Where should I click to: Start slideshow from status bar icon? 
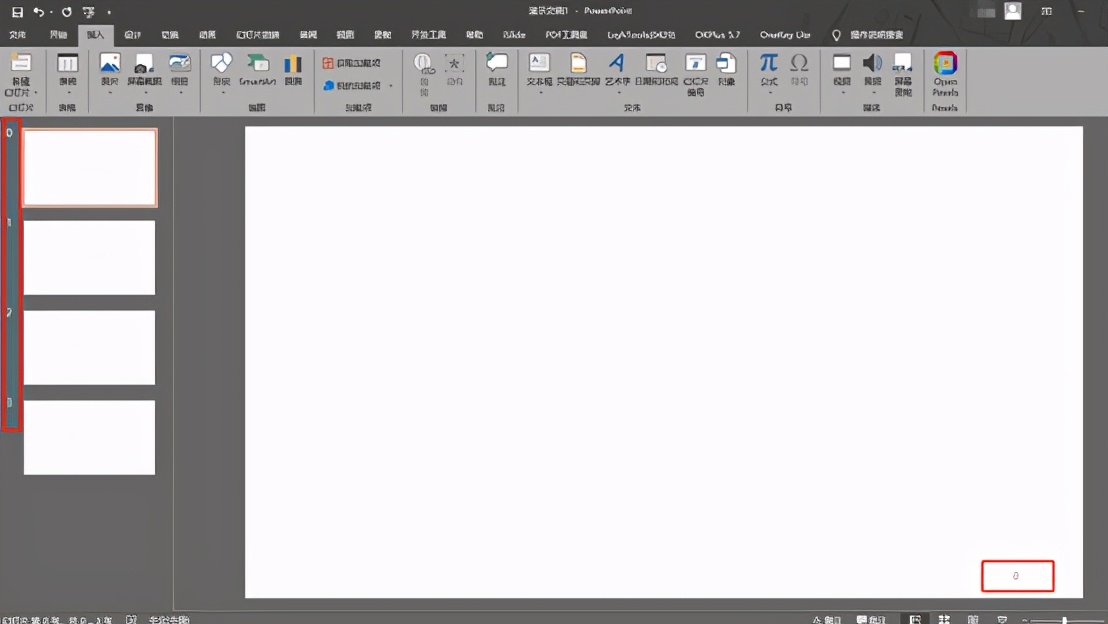coord(1002,619)
